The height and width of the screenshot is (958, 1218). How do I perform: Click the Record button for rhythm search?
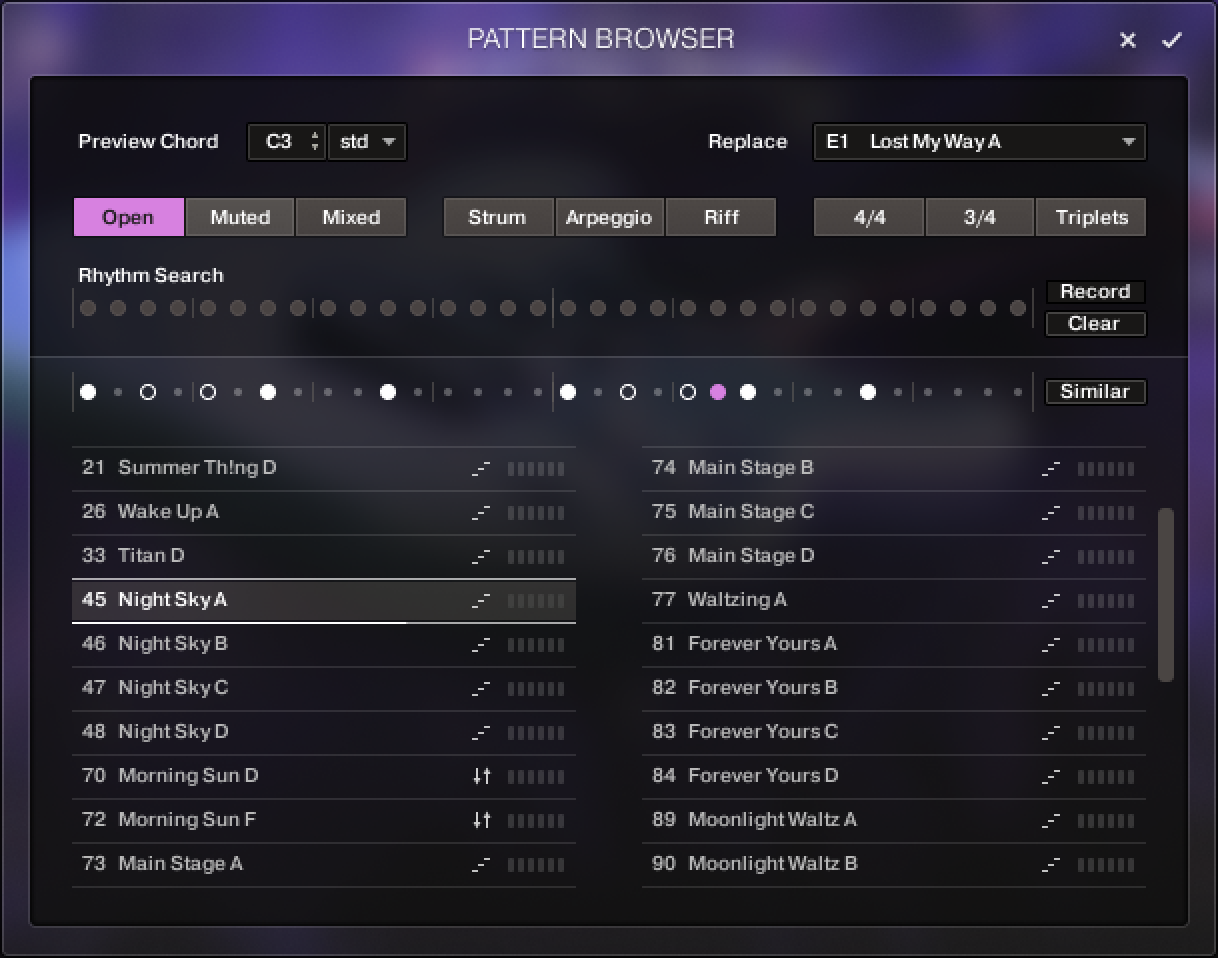[x=1095, y=292]
